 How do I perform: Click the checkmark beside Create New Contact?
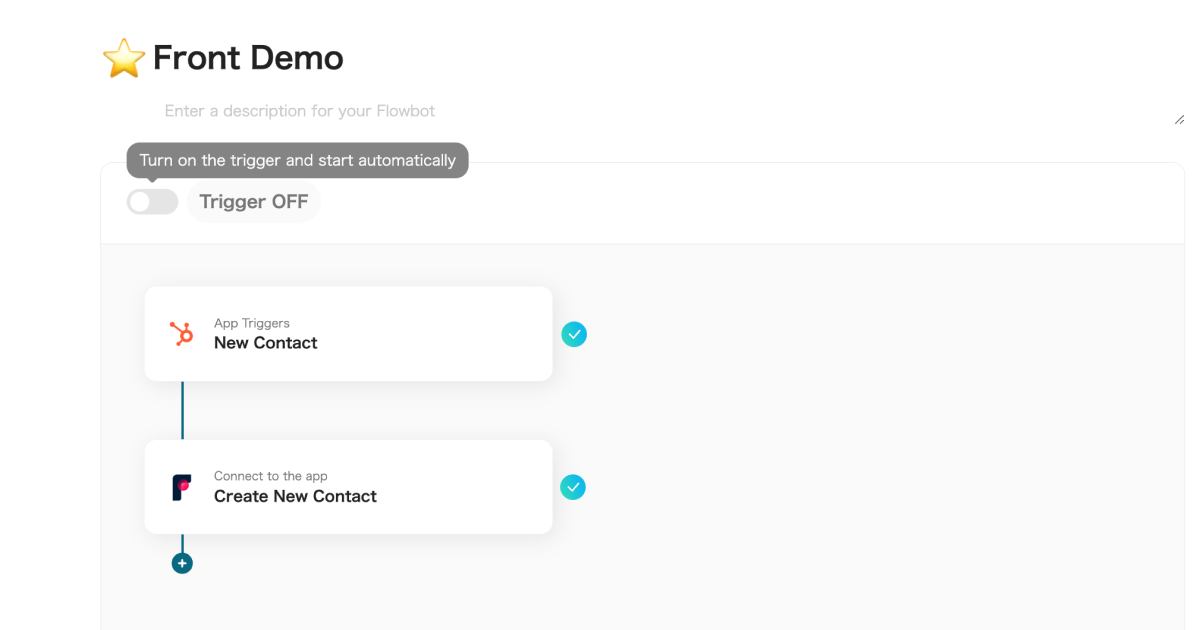[x=573, y=487]
